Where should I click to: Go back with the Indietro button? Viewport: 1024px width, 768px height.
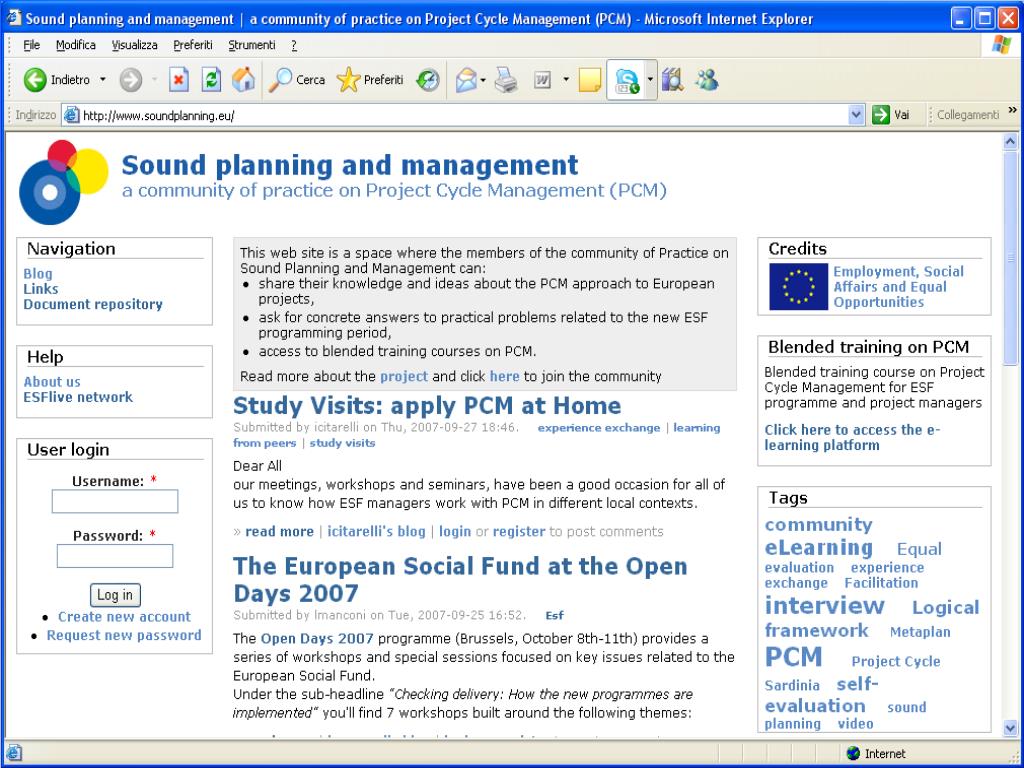57,80
